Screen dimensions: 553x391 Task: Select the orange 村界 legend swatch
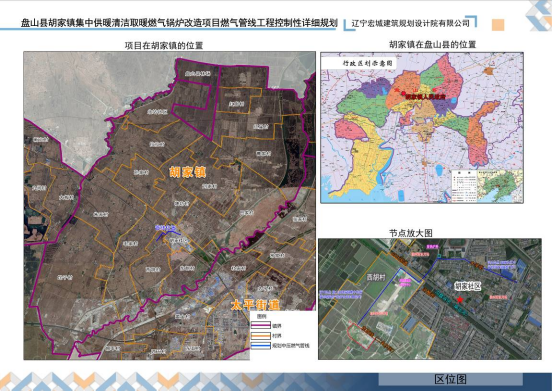[261, 335]
